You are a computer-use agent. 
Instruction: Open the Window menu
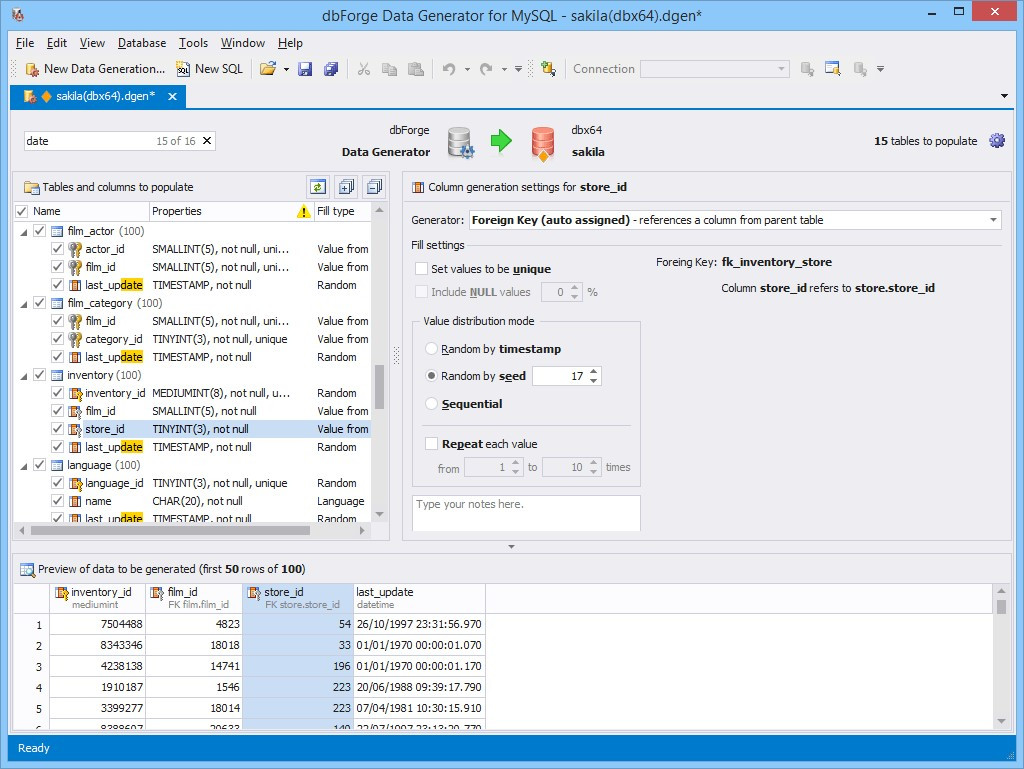(242, 43)
